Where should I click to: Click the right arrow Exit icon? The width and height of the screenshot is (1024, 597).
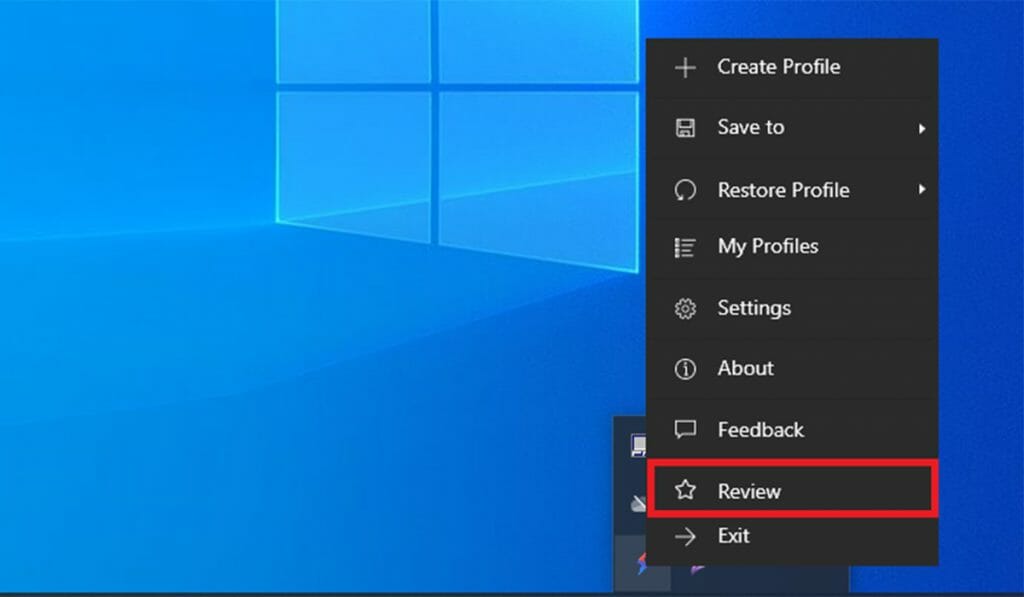(x=685, y=537)
